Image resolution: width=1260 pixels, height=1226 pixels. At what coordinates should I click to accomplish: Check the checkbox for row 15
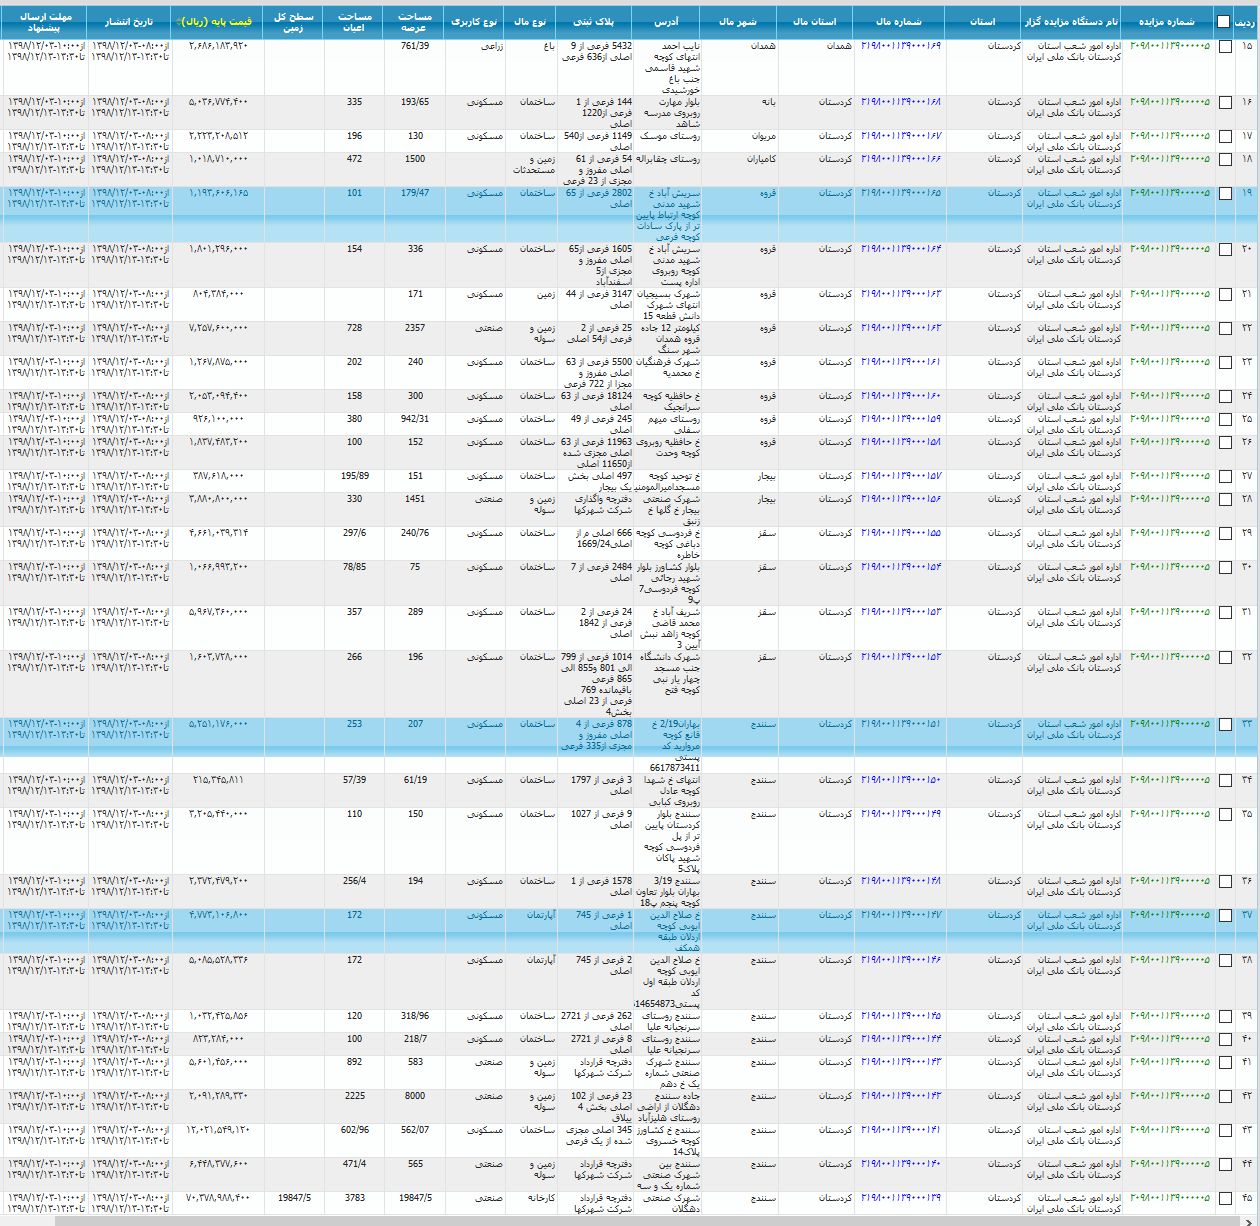[x=1225, y=47]
